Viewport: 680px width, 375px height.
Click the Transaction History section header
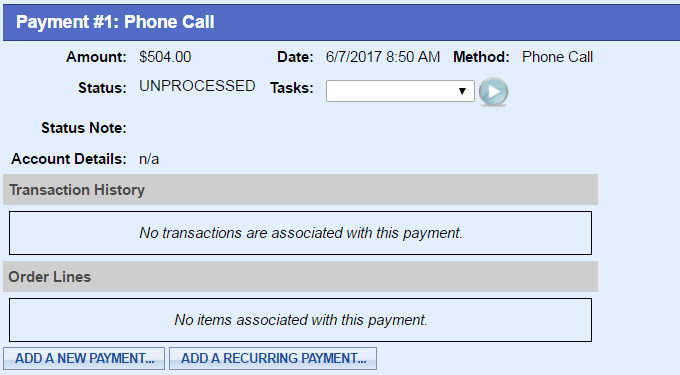301,190
